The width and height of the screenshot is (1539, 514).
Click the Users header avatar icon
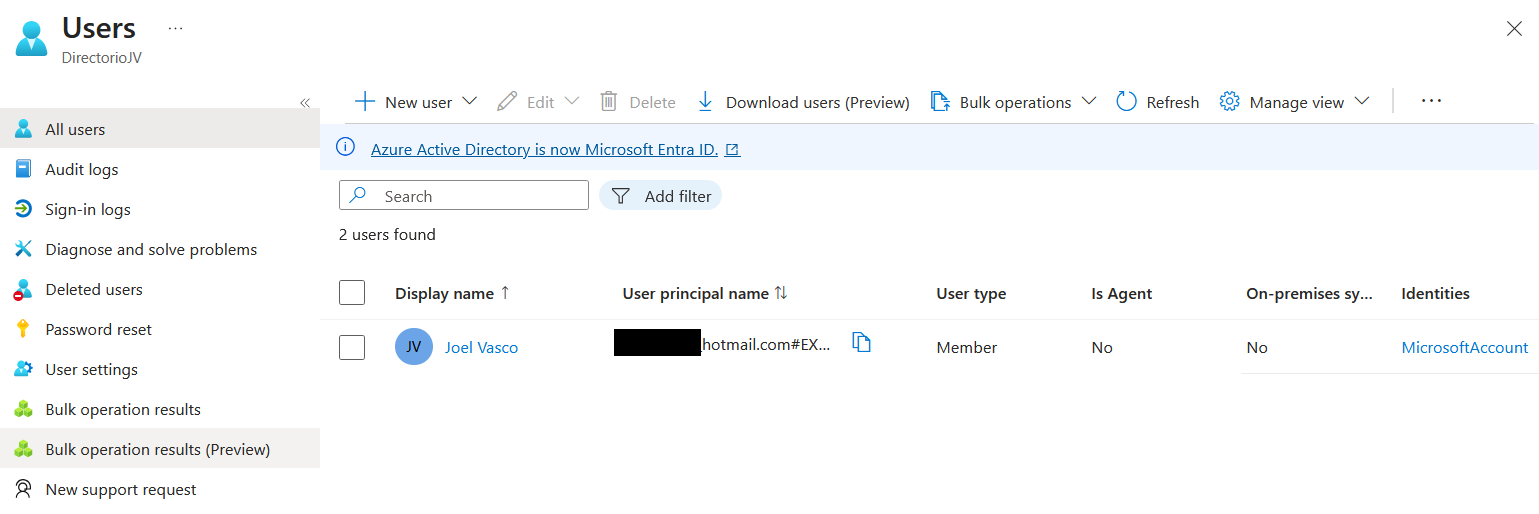click(x=31, y=38)
